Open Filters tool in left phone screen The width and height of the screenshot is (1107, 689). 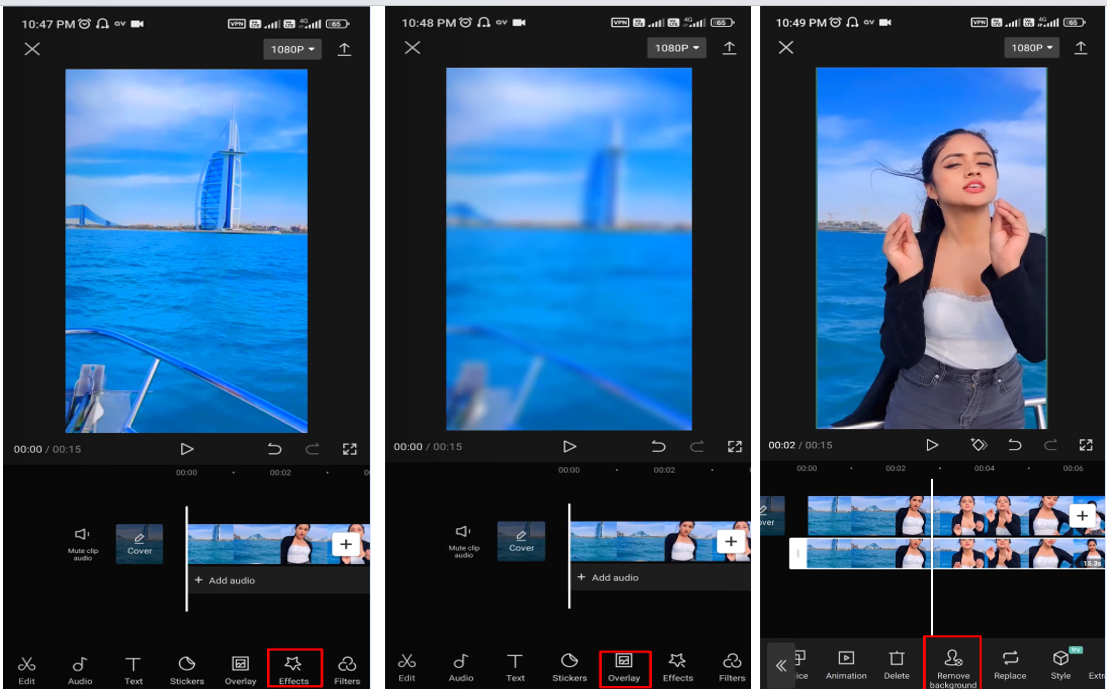click(347, 669)
